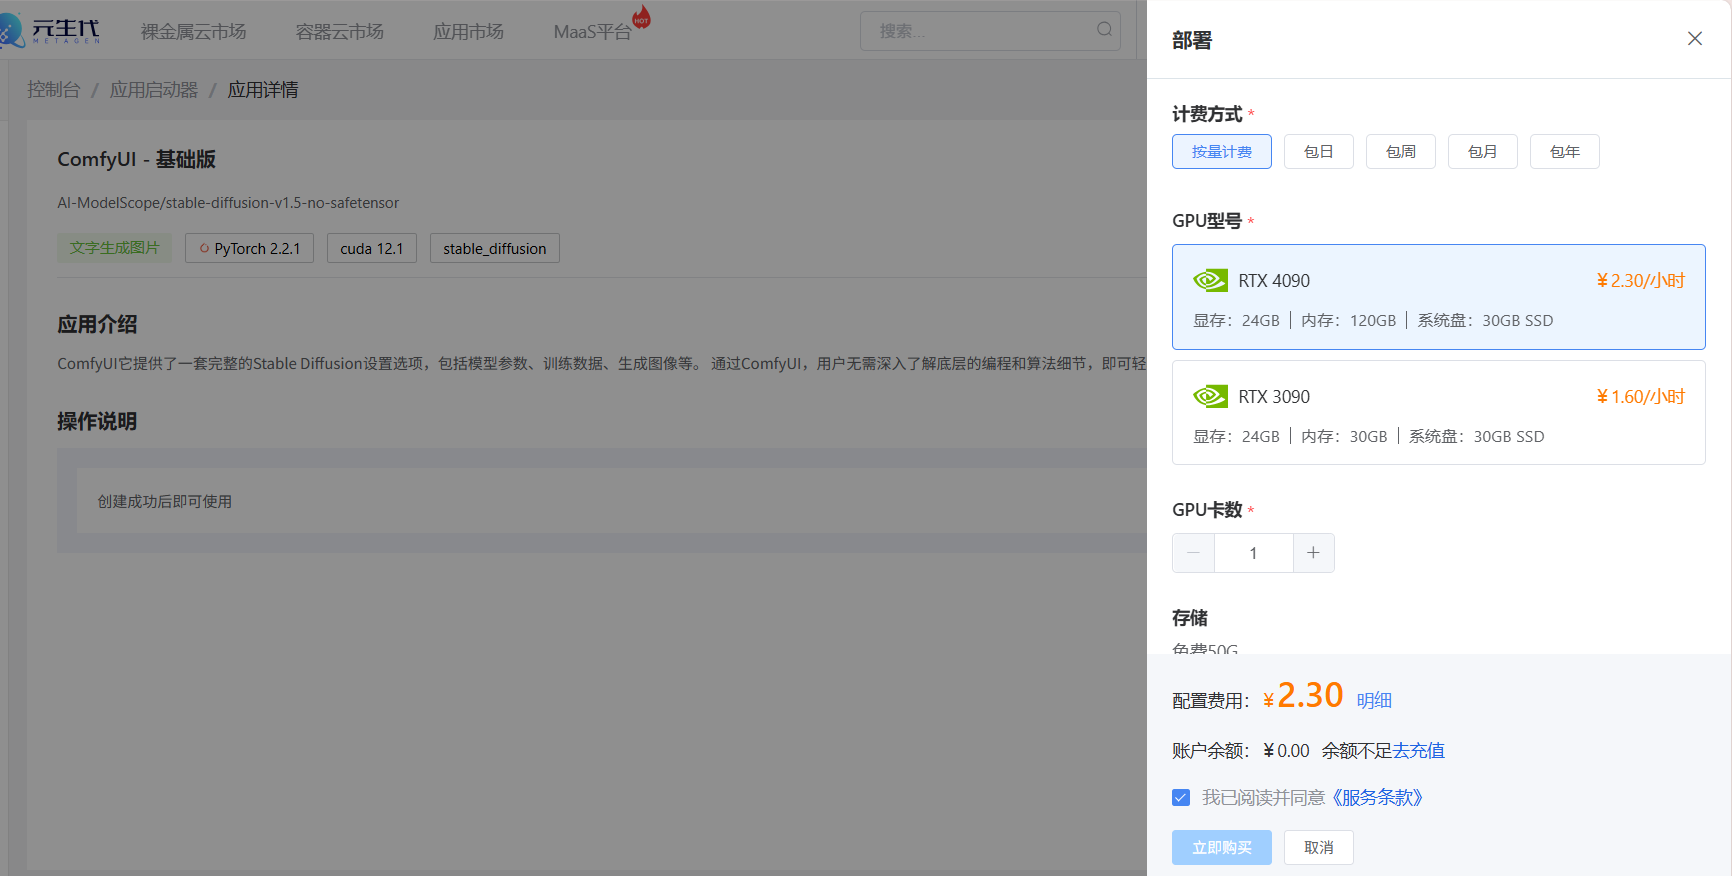The width and height of the screenshot is (1732, 876).
Task: Decrease GPU card count with minus
Action: tap(1193, 553)
